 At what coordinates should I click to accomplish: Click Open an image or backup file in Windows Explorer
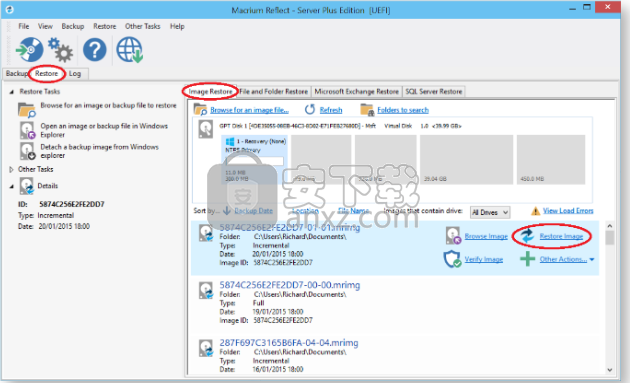[104, 130]
